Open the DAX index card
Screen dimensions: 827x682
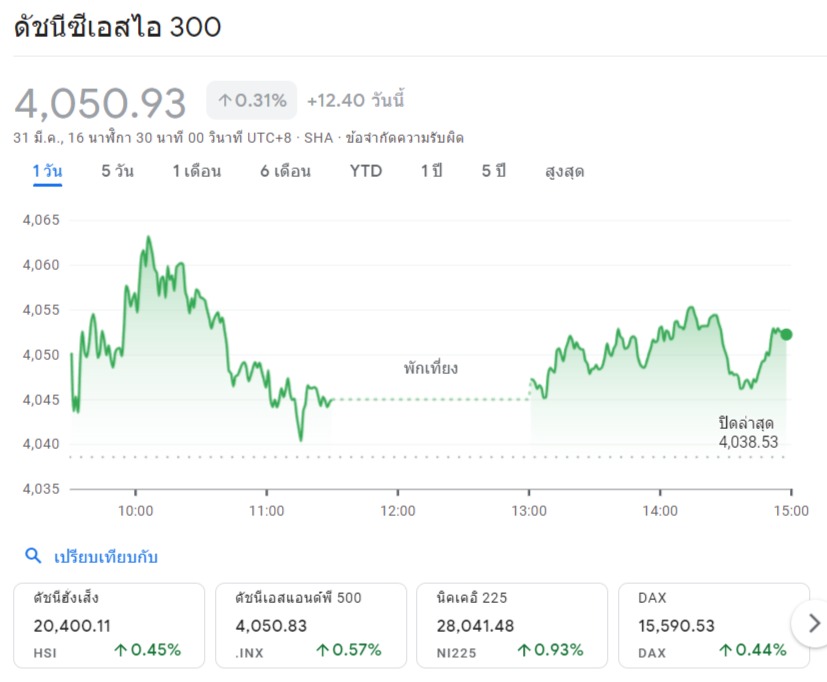[x=714, y=625]
